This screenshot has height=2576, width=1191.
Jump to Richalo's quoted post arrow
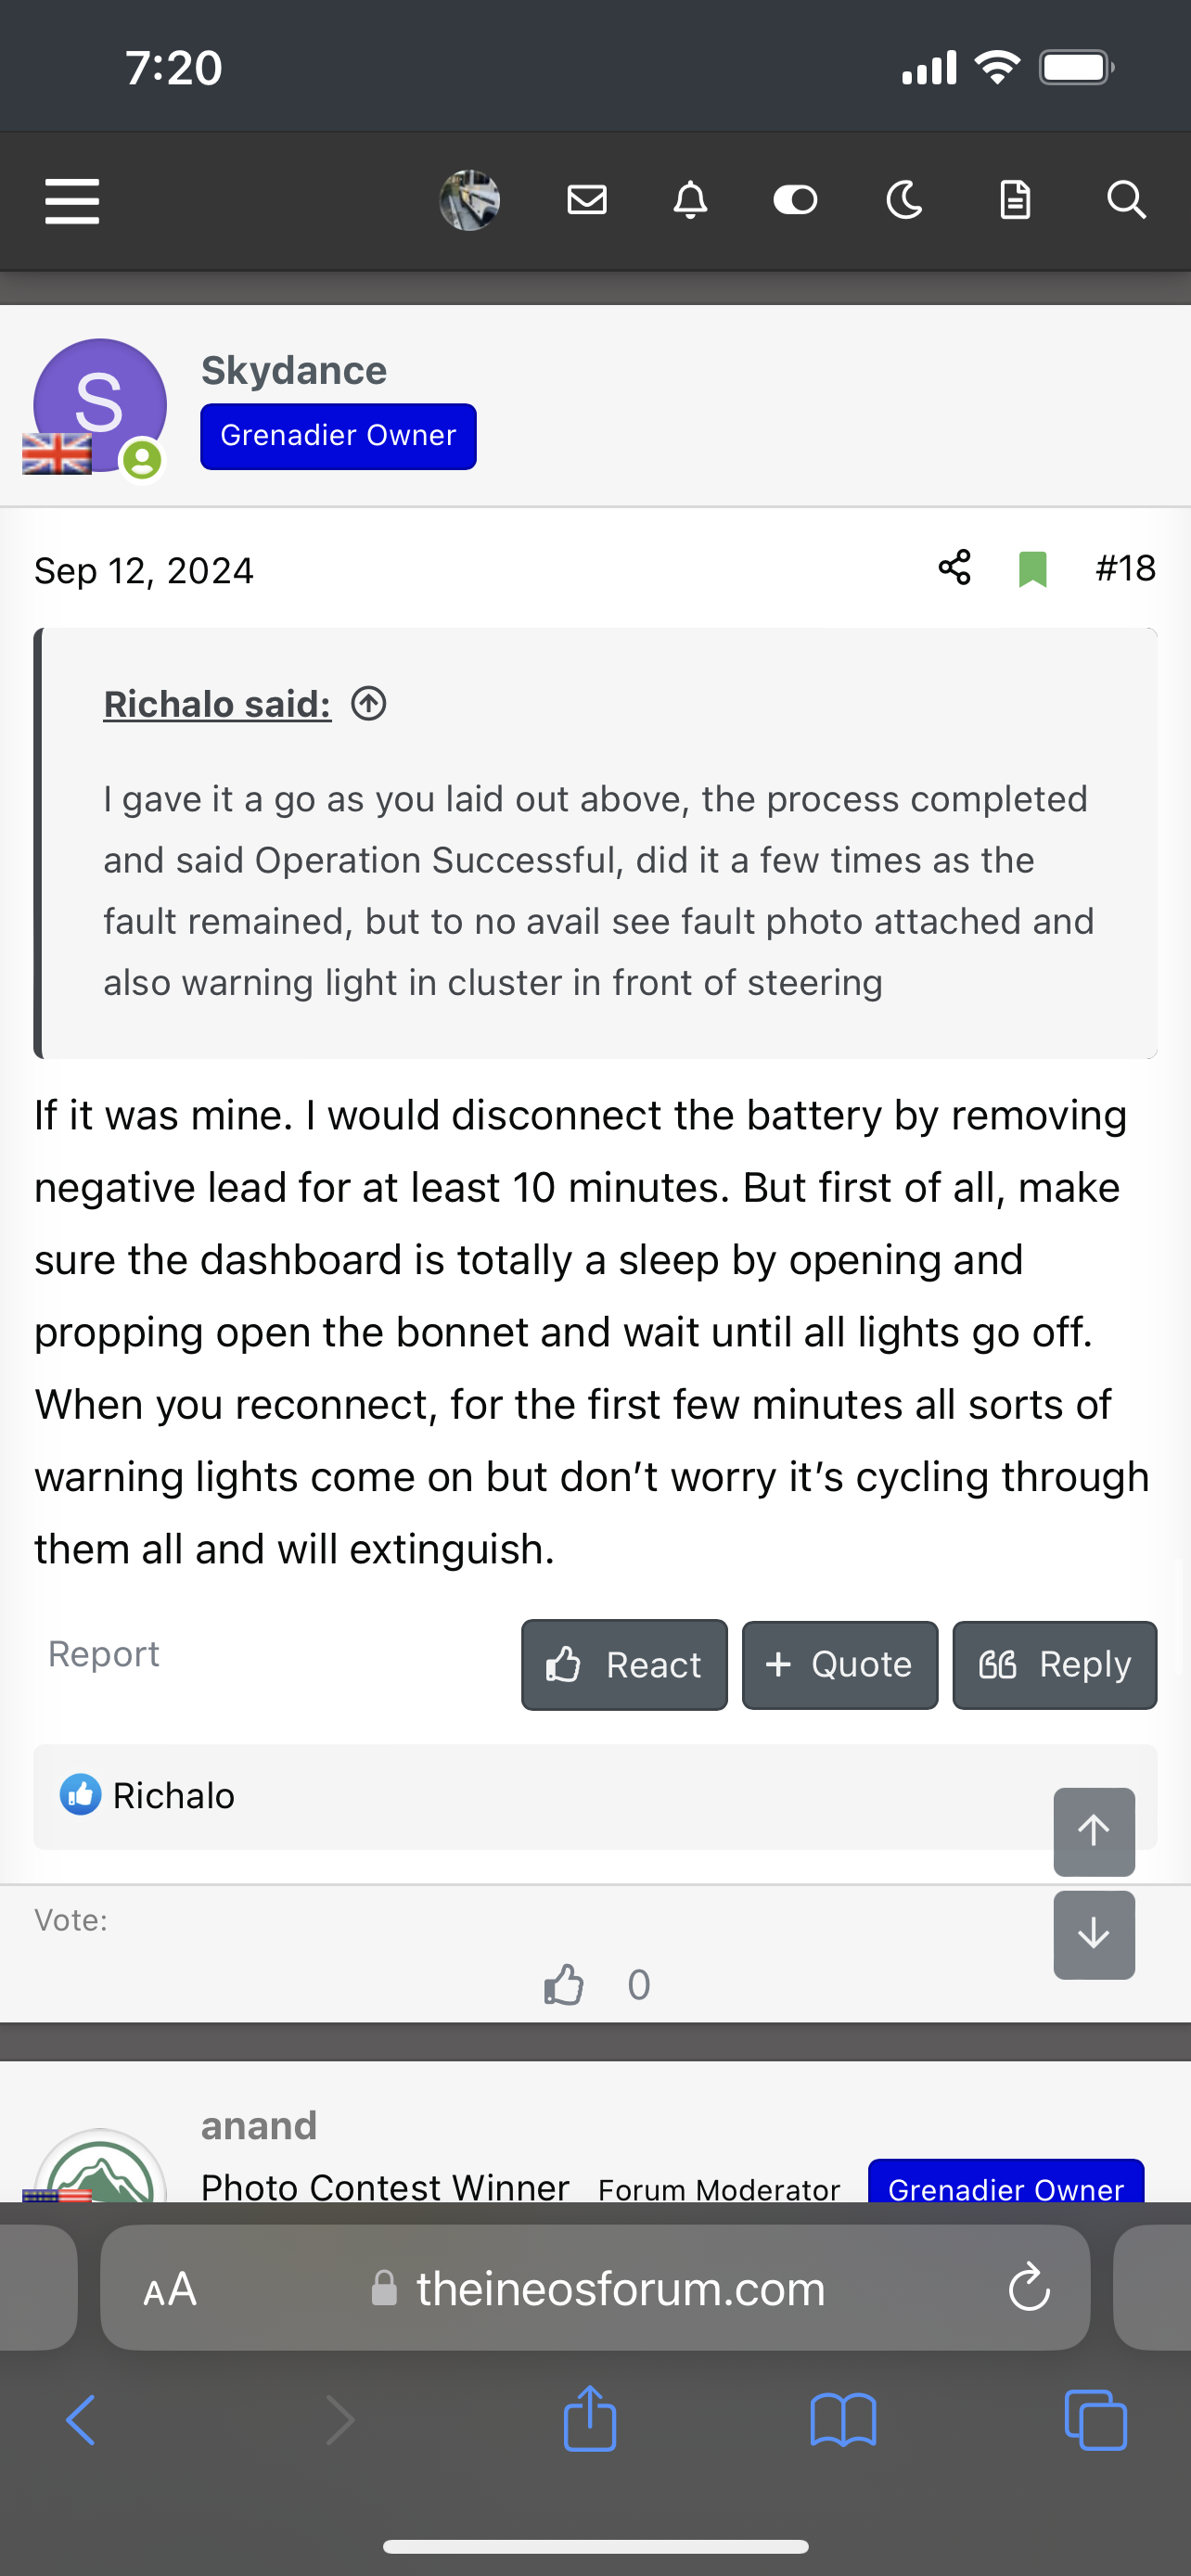369,704
